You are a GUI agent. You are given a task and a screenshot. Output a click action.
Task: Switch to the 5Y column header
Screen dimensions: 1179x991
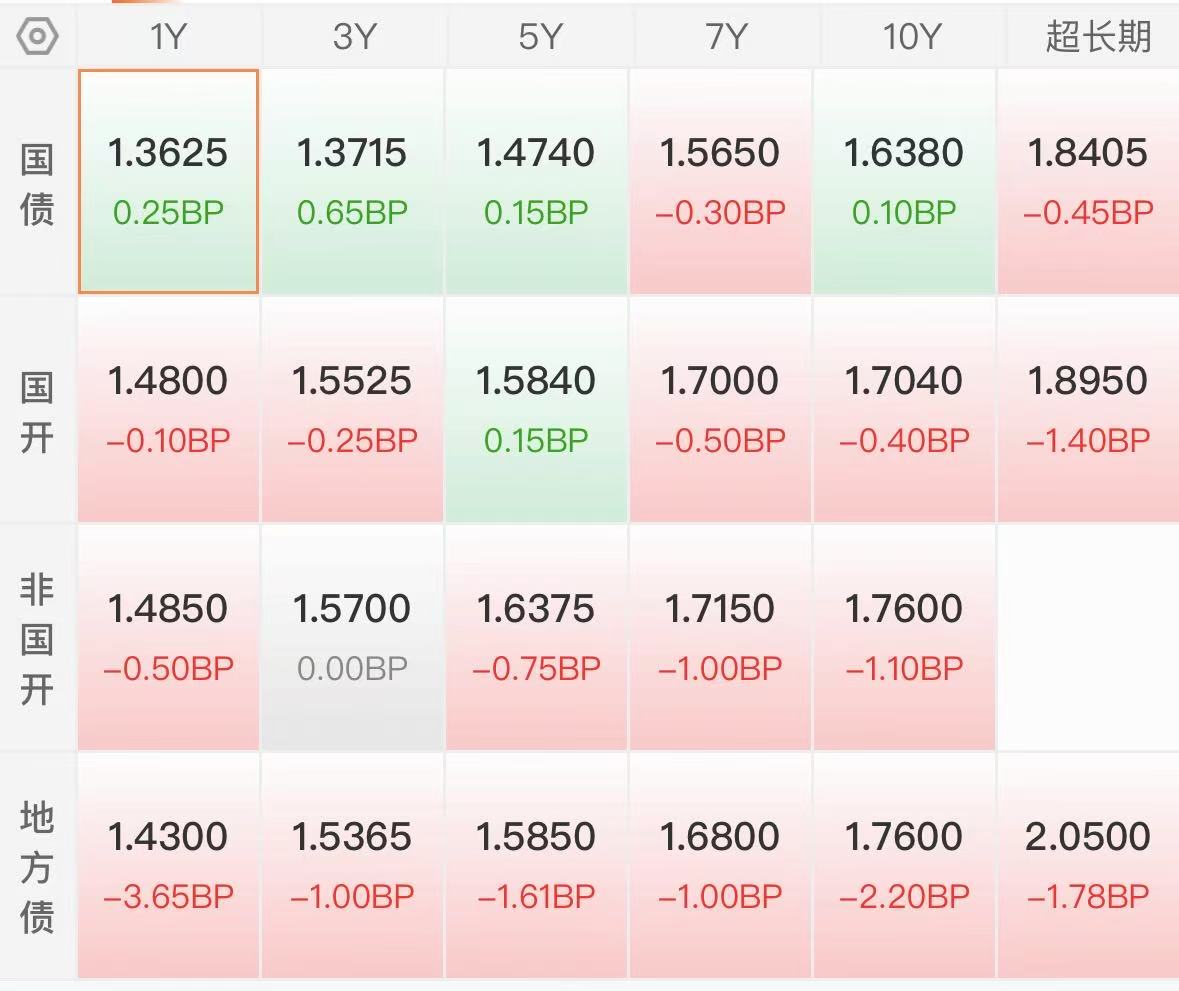(x=537, y=37)
